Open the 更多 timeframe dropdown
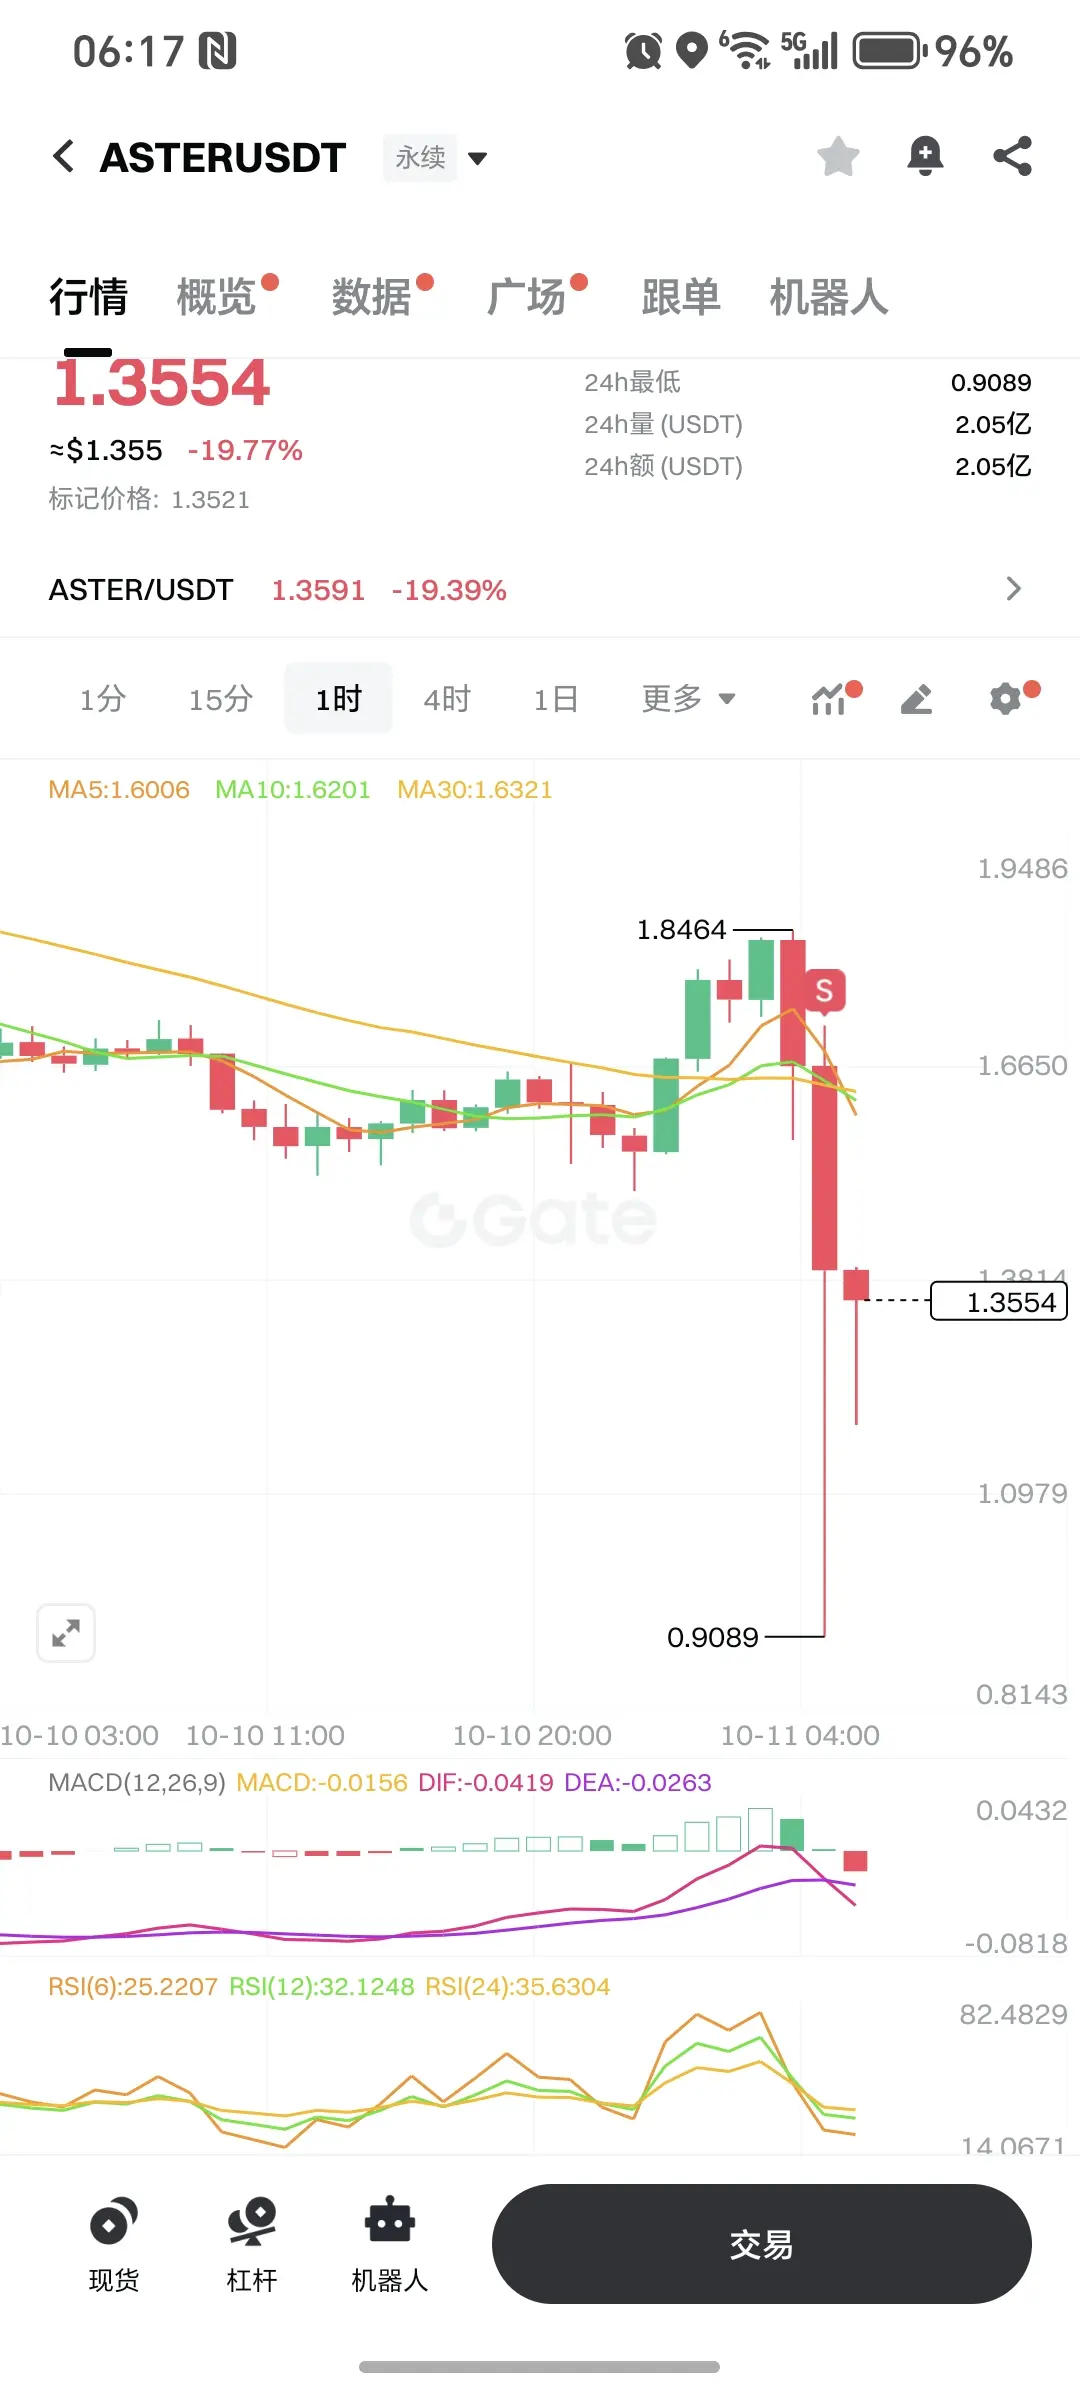 [689, 698]
